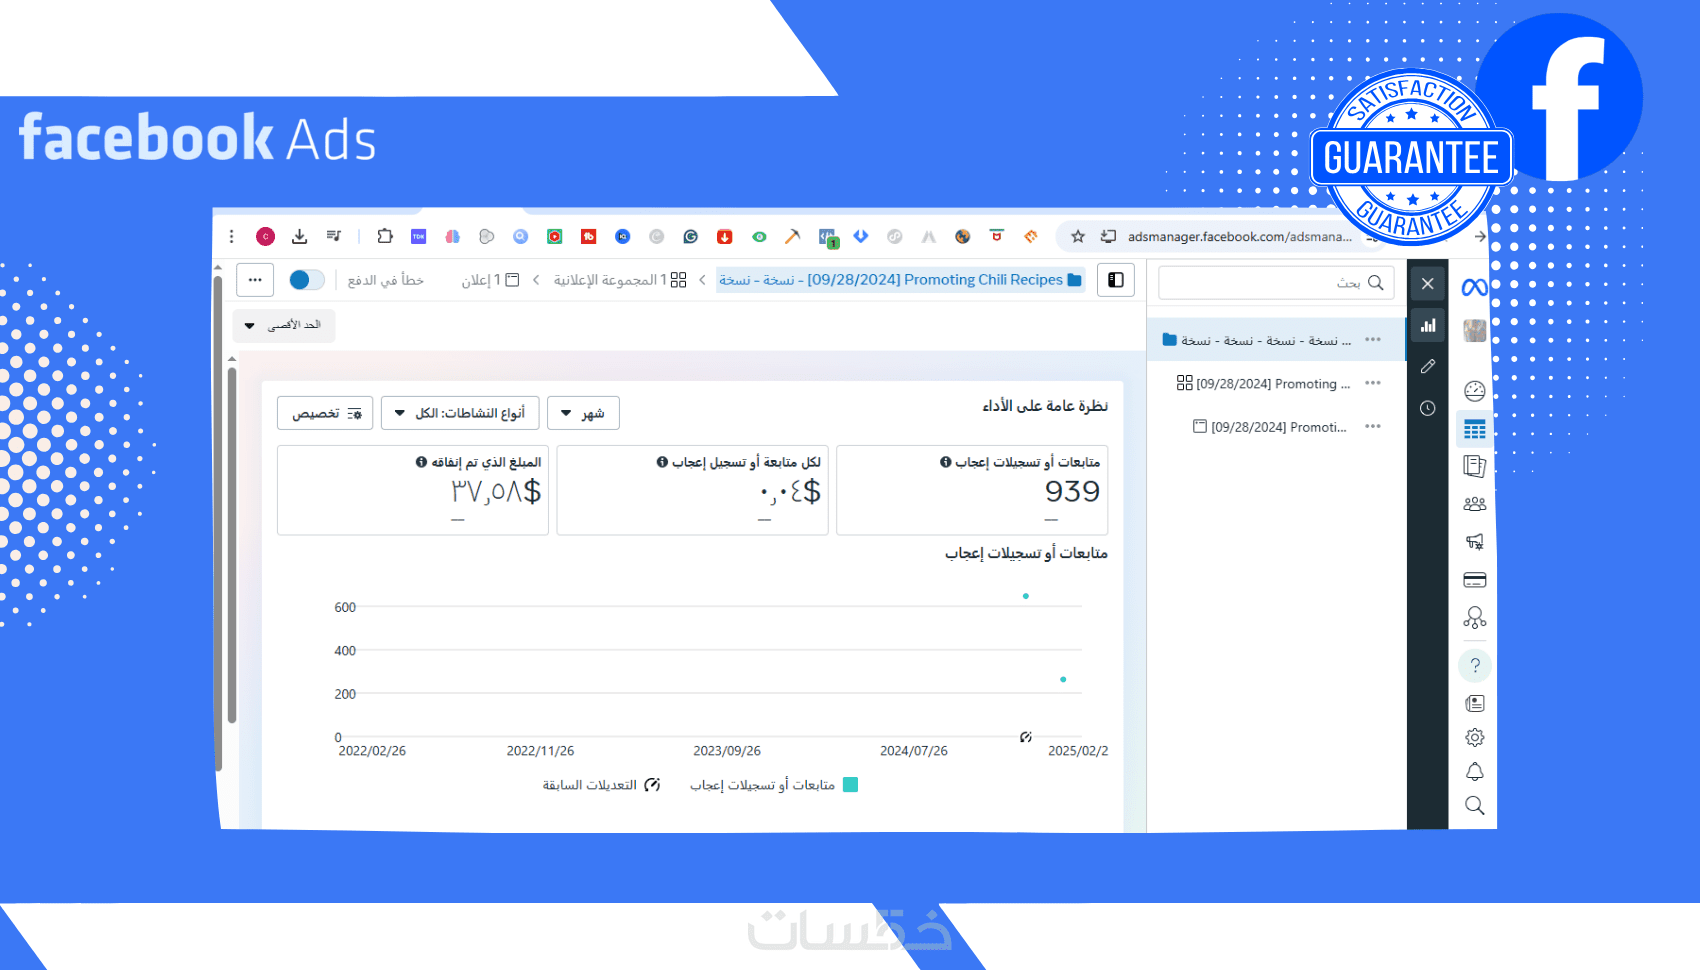This screenshot has width=1700, height=970.
Task: Open the Account Overview gauge icon
Action: click(x=1474, y=390)
